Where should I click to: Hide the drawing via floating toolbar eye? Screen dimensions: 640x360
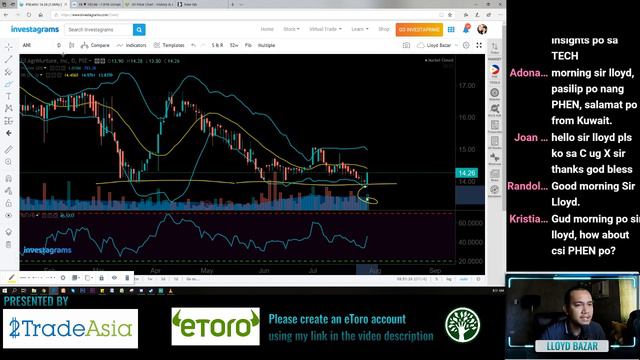click(114, 278)
